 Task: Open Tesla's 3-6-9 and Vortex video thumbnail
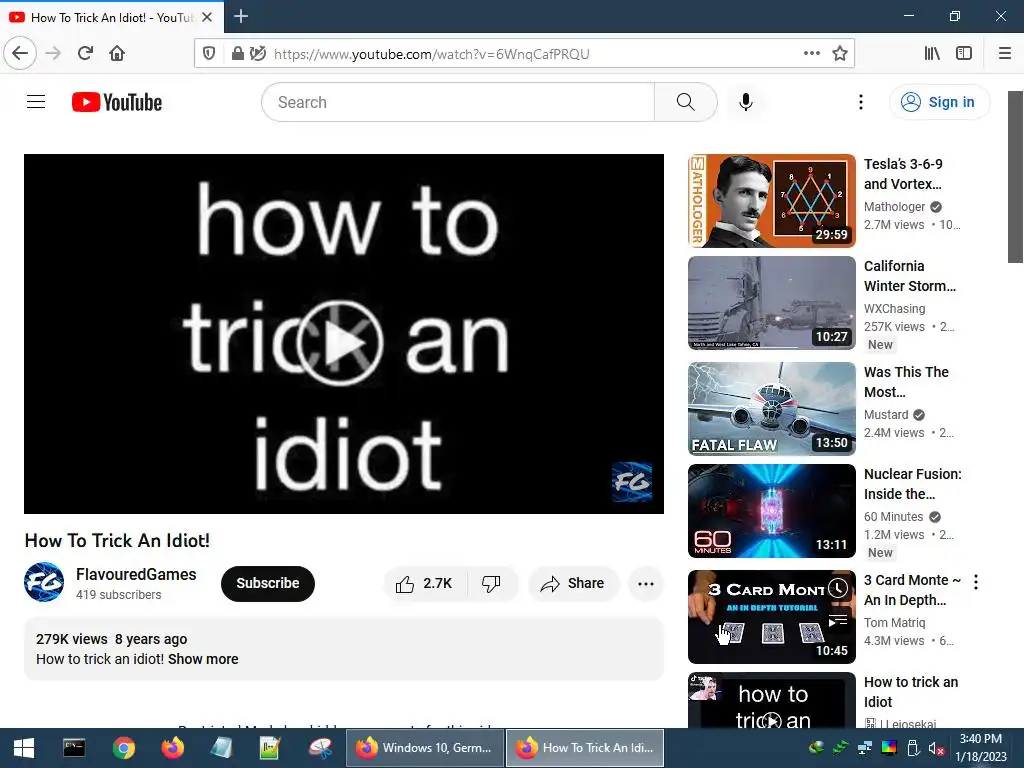tap(771, 200)
